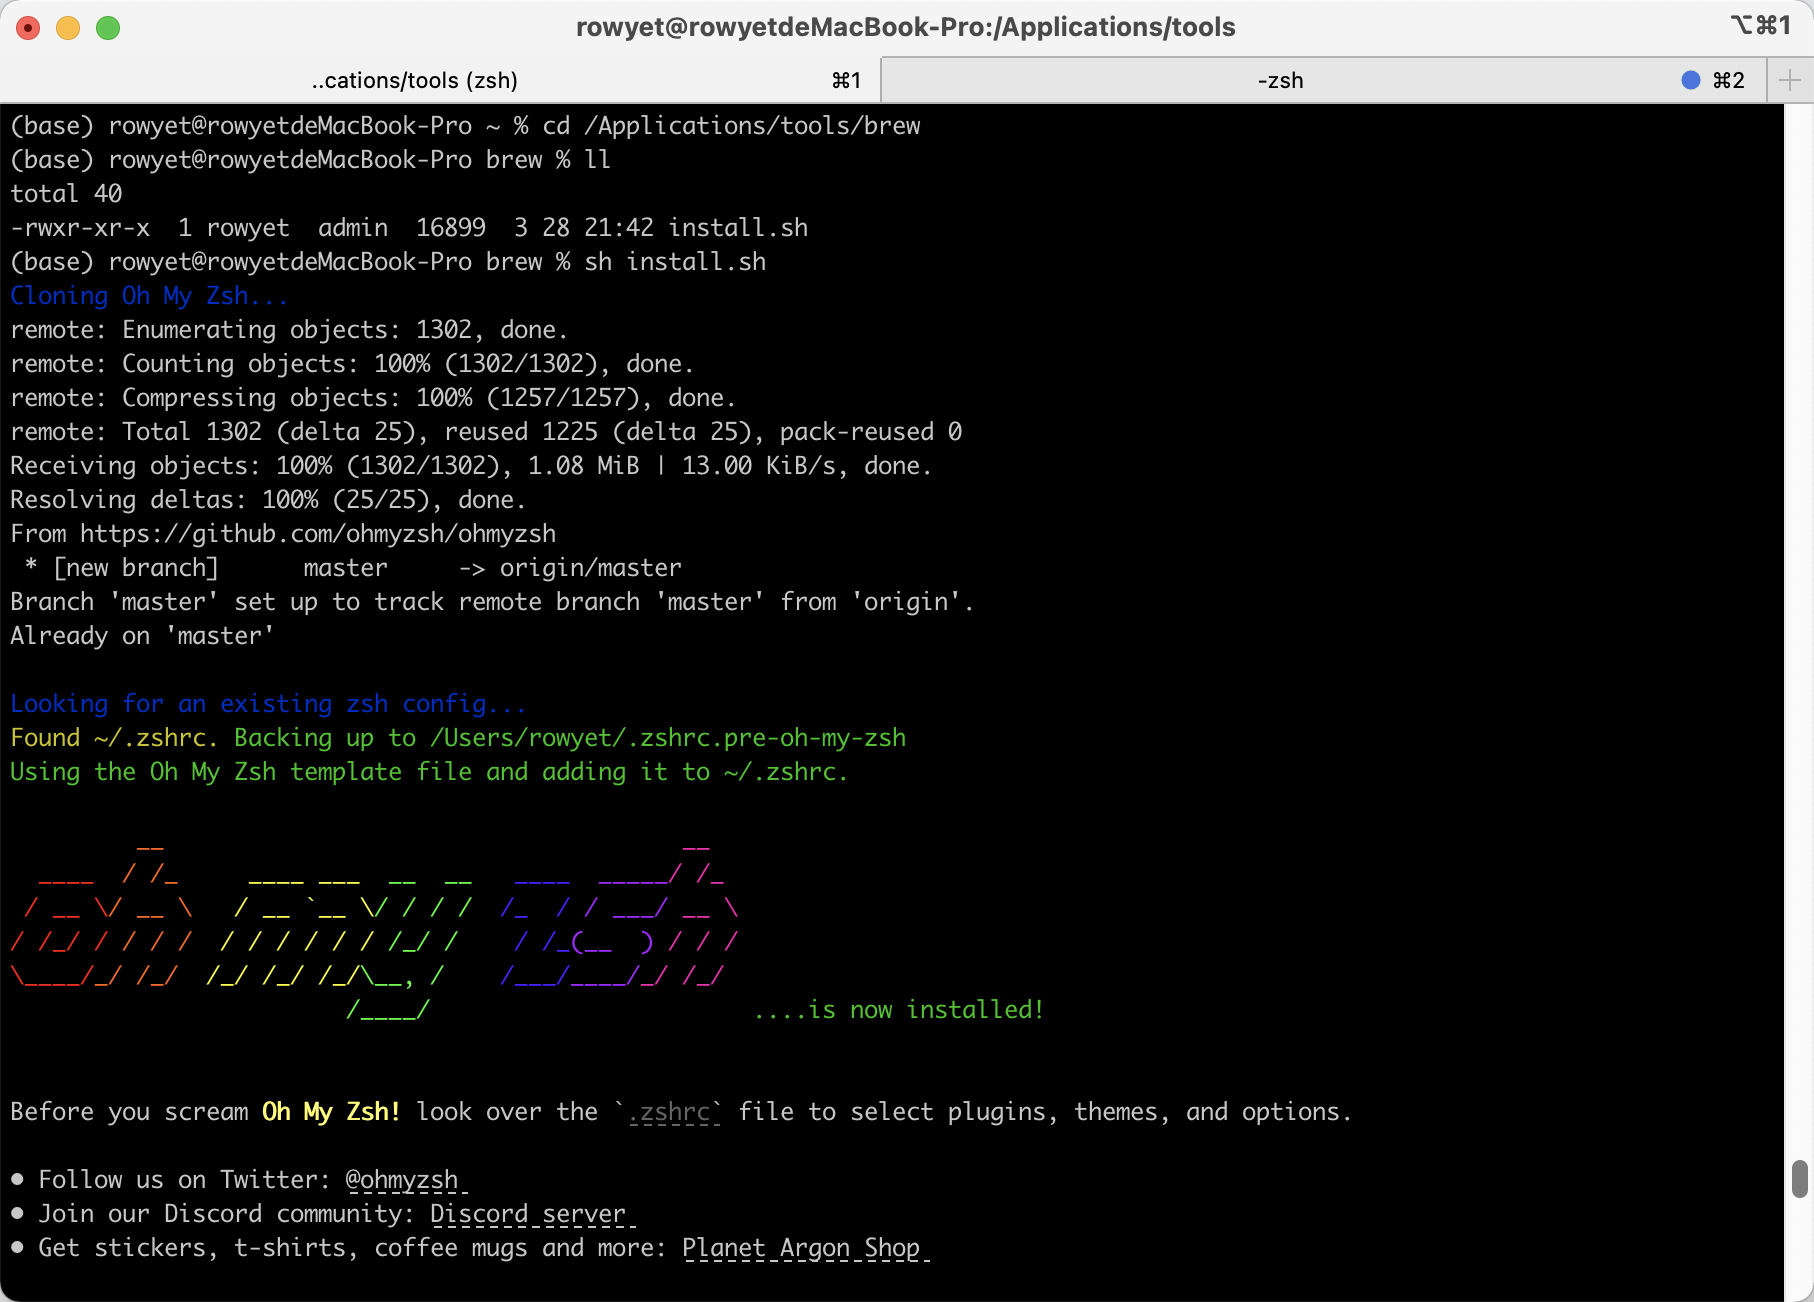Screen dimensions: 1814x1302
Task: Close the terminal window with red button
Action: [28, 28]
